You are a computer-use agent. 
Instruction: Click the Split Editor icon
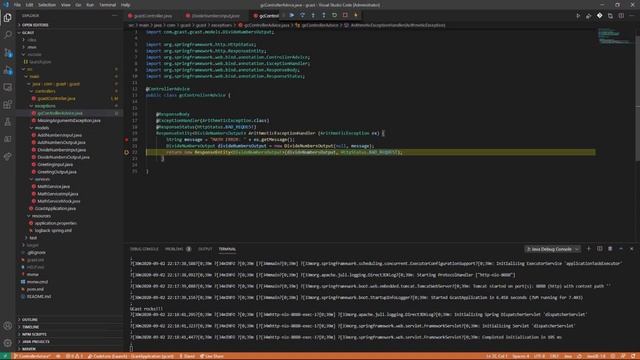[621, 16]
